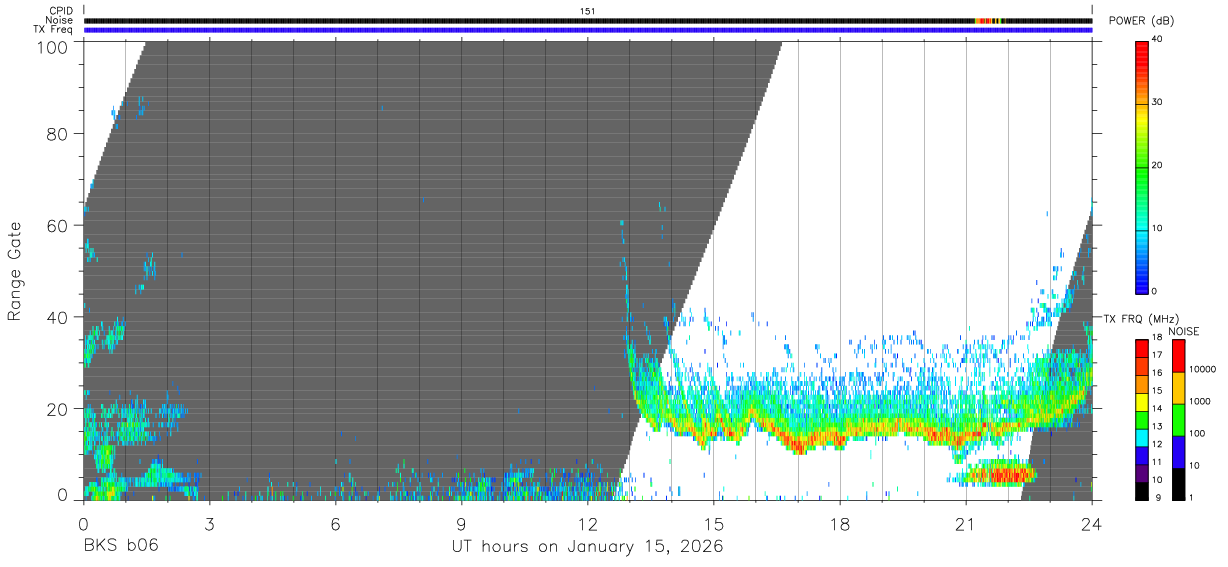Click the x-axis tick label '6'
Screen dimensions: 1228x567
tap(335, 524)
